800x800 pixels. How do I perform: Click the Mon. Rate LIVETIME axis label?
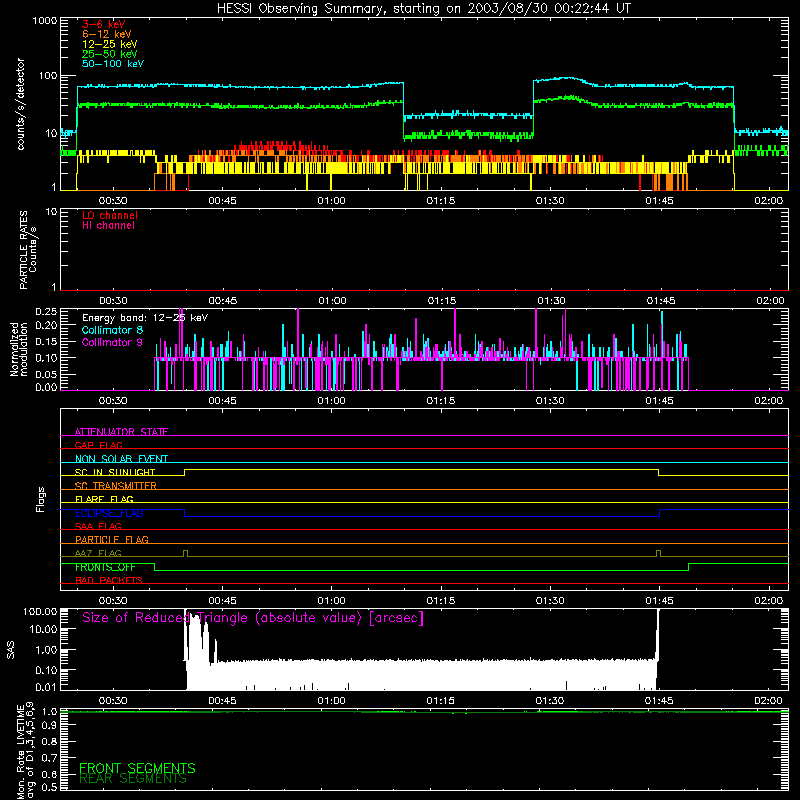pos(26,751)
